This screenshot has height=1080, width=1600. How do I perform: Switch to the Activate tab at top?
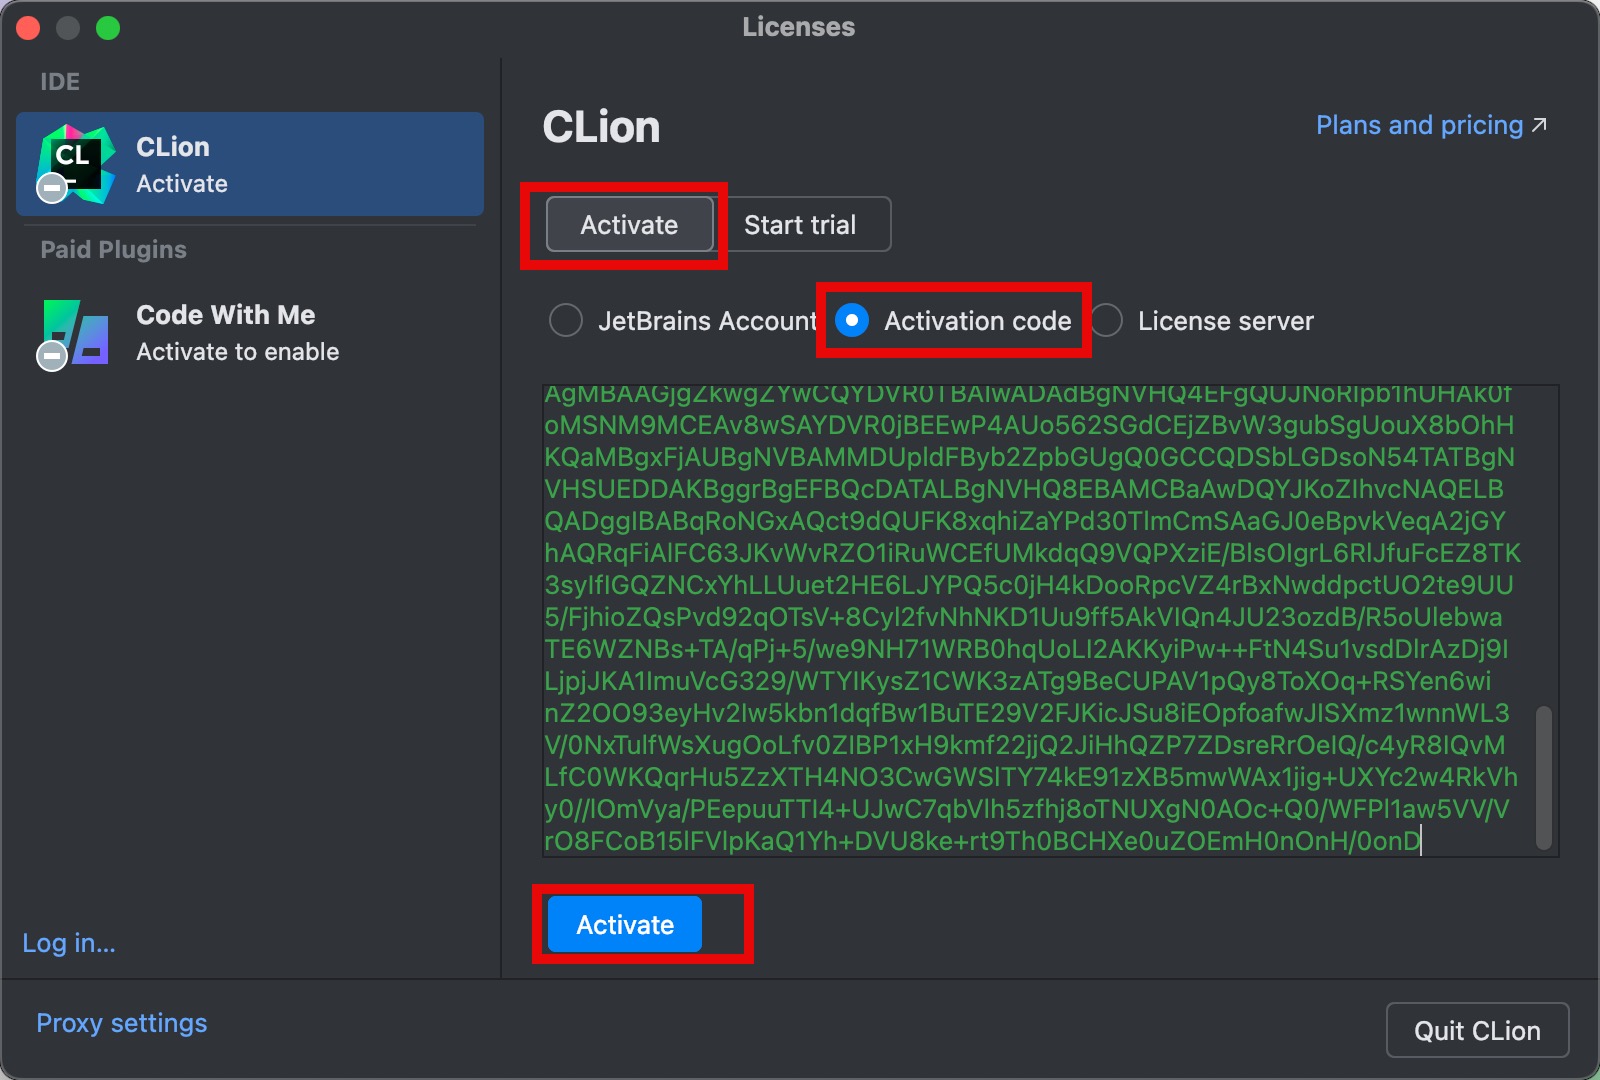pyautogui.click(x=629, y=225)
